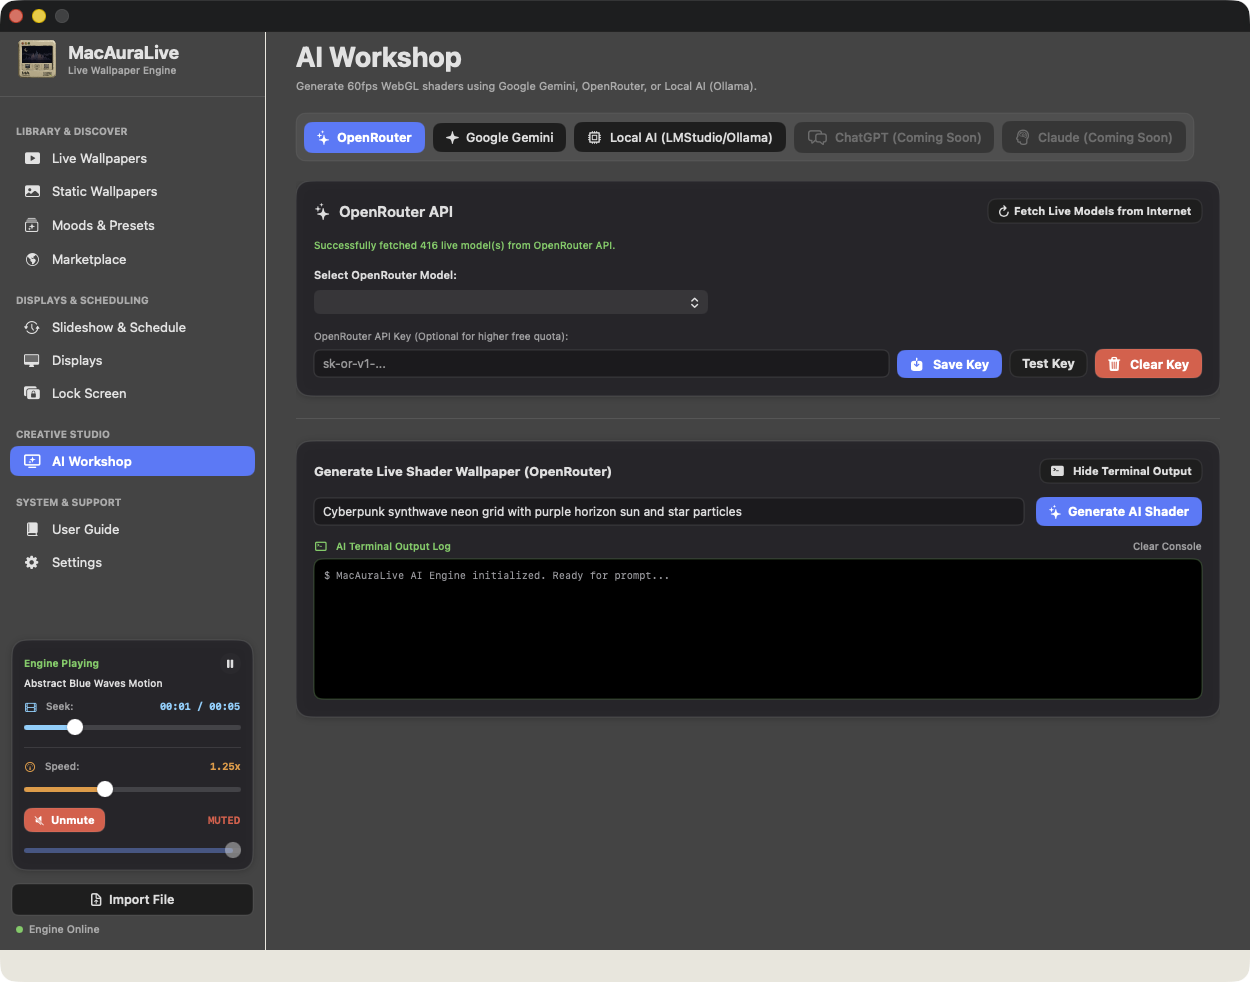The width and height of the screenshot is (1250, 982).
Task: Click the '1.25x' speed value
Action: click(x=225, y=767)
